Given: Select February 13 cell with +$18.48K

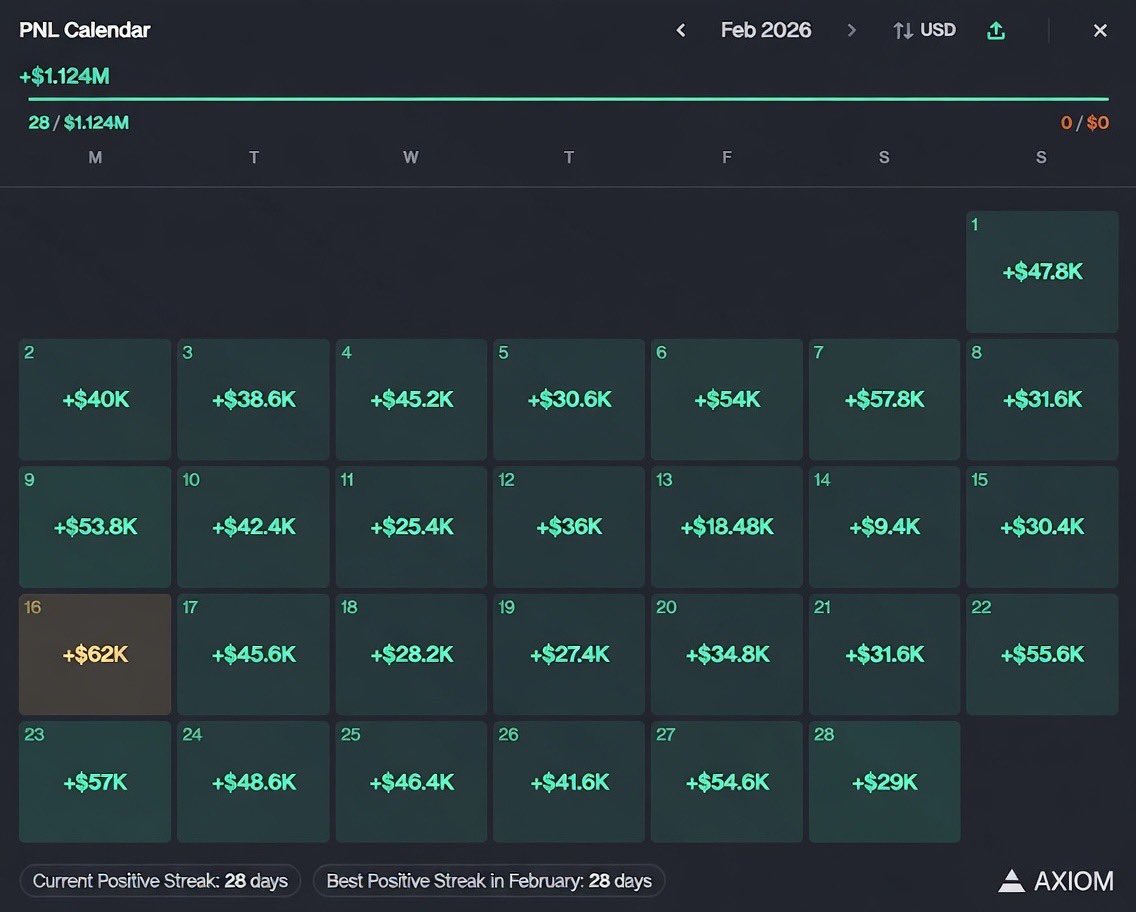Looking at the screenshot, I should pyautogui.click(x=727, y=527).
